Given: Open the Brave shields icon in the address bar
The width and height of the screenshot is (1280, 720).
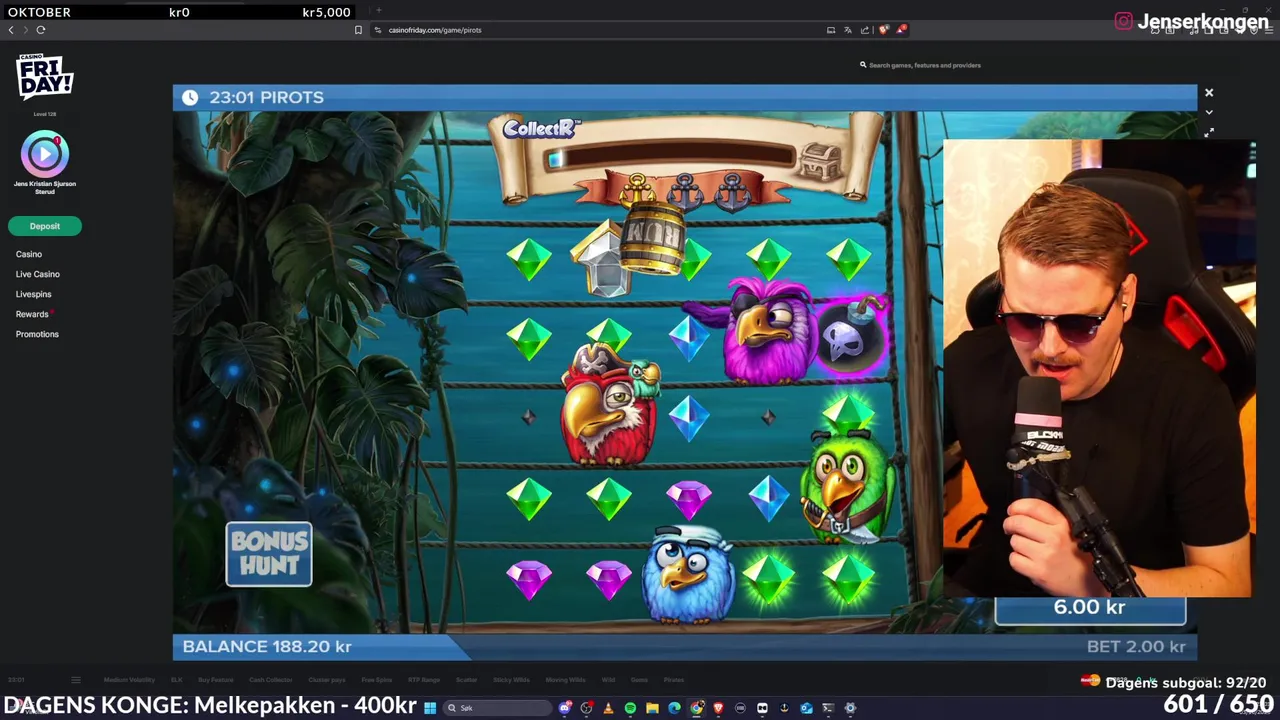Looking at the screenshot, I should [x=883, y=30].
